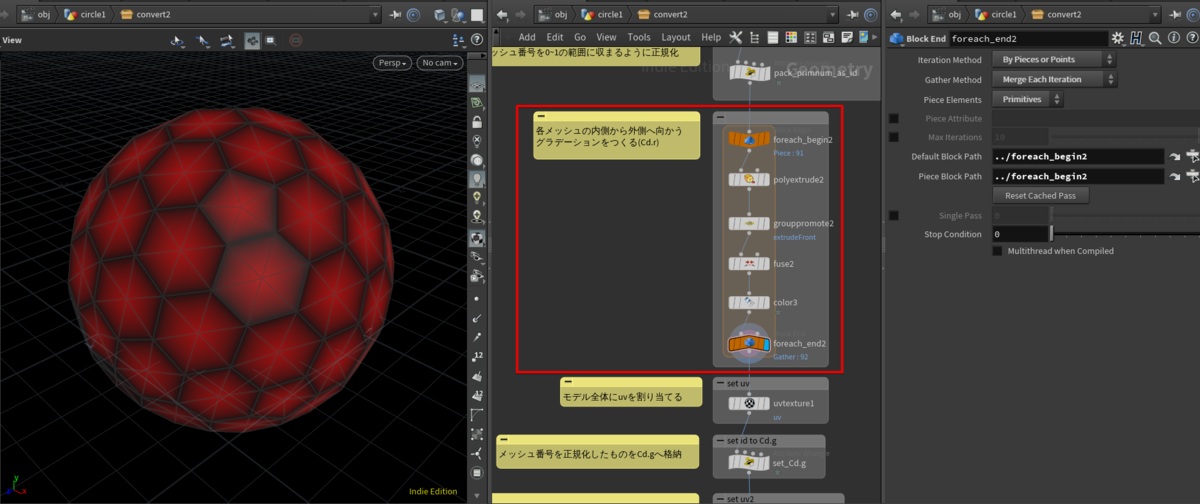Toggle Multithread when Compiled checkbox

click(x=997, y=251)
